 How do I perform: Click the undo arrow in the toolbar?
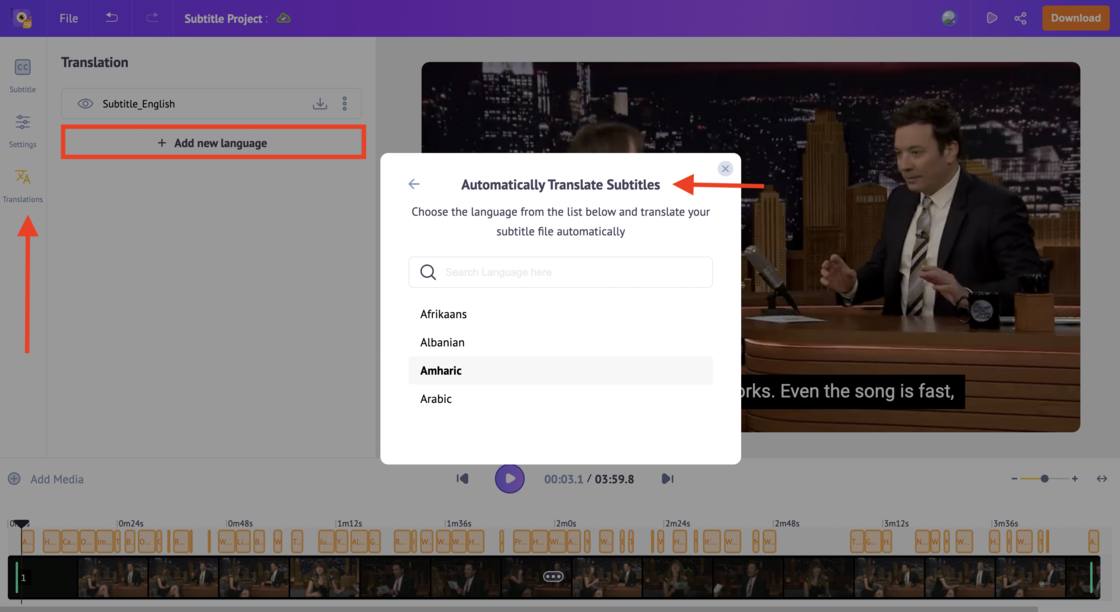click(110, 18)
